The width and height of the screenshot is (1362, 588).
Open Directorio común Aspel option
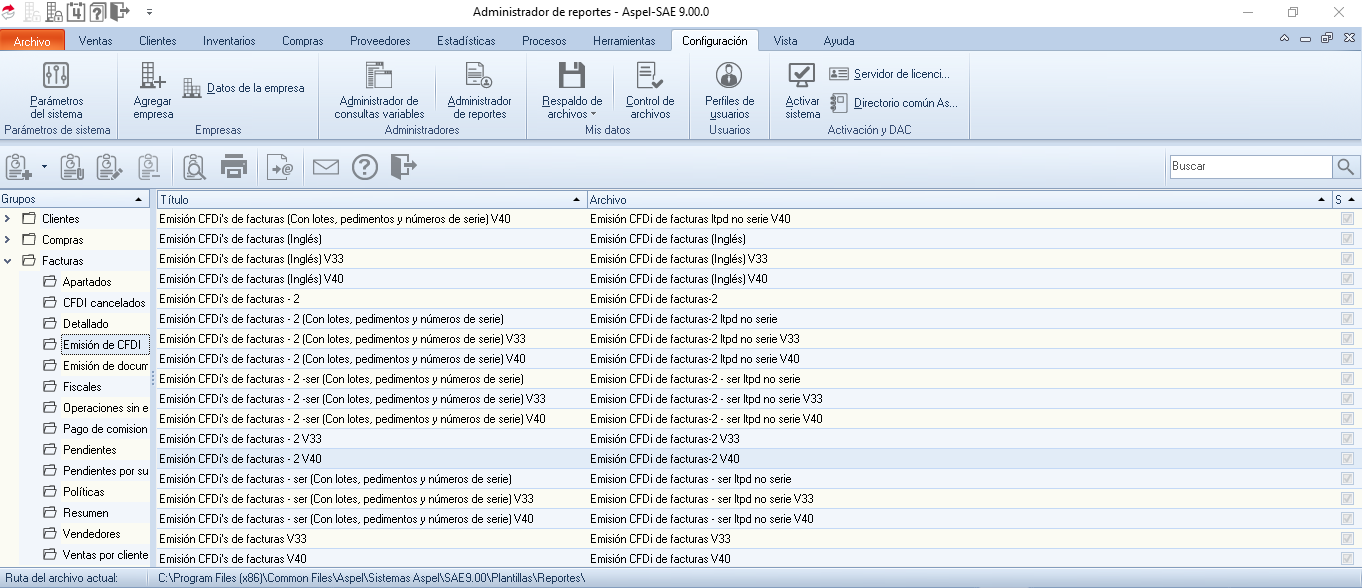[x=893, y=102]
